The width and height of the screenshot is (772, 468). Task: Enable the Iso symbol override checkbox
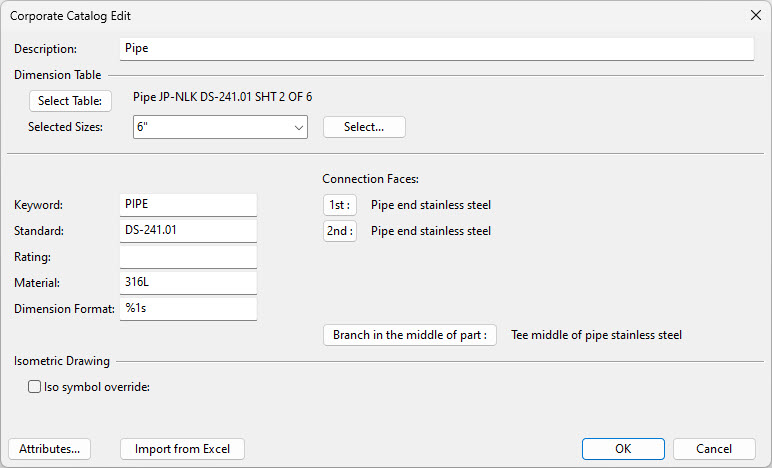click(x=35, y=386)
